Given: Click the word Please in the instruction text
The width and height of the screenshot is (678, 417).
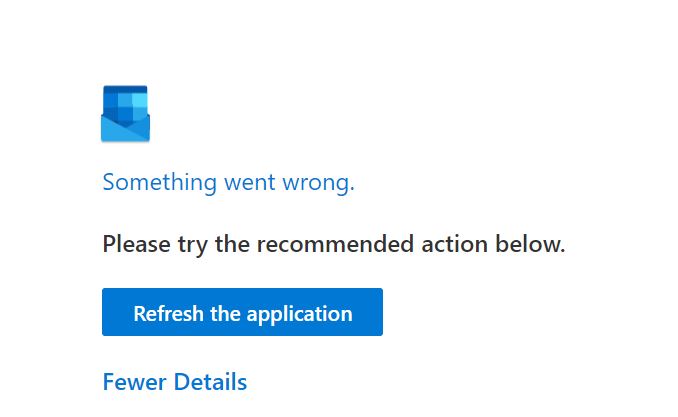Looking at the screenshot, I should click(136, 244).
